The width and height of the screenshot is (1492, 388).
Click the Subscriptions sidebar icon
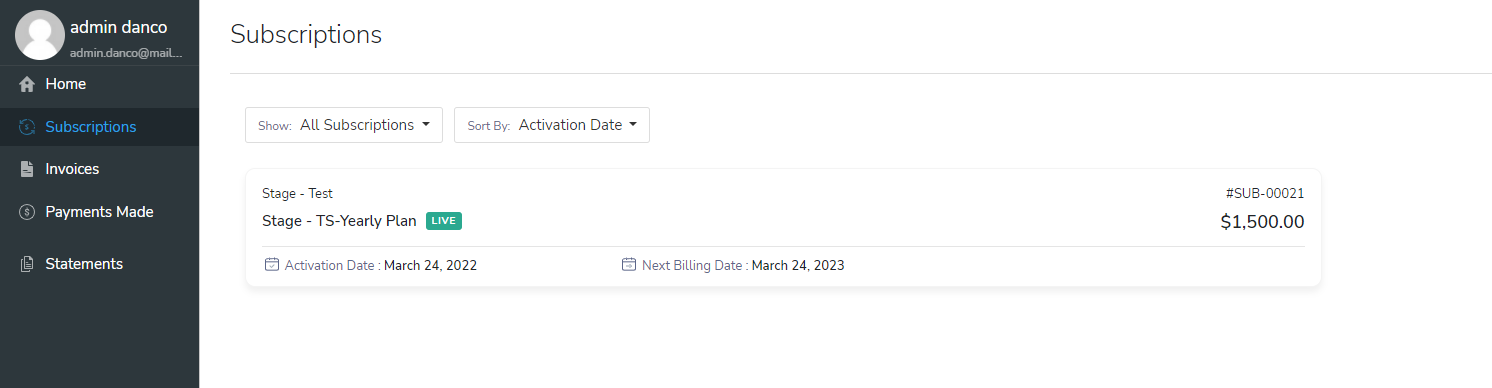tap(27, 127)
